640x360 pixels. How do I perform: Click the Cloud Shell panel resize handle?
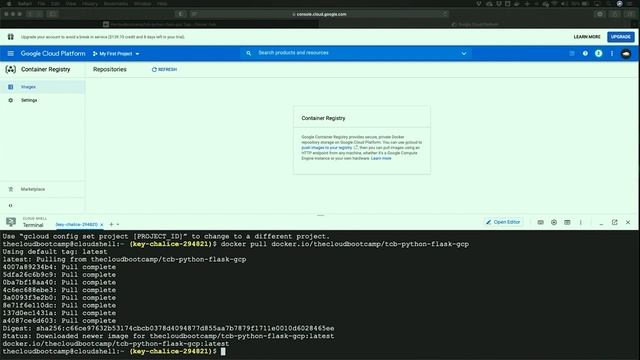pyautogui.click(x=320, y=215)
